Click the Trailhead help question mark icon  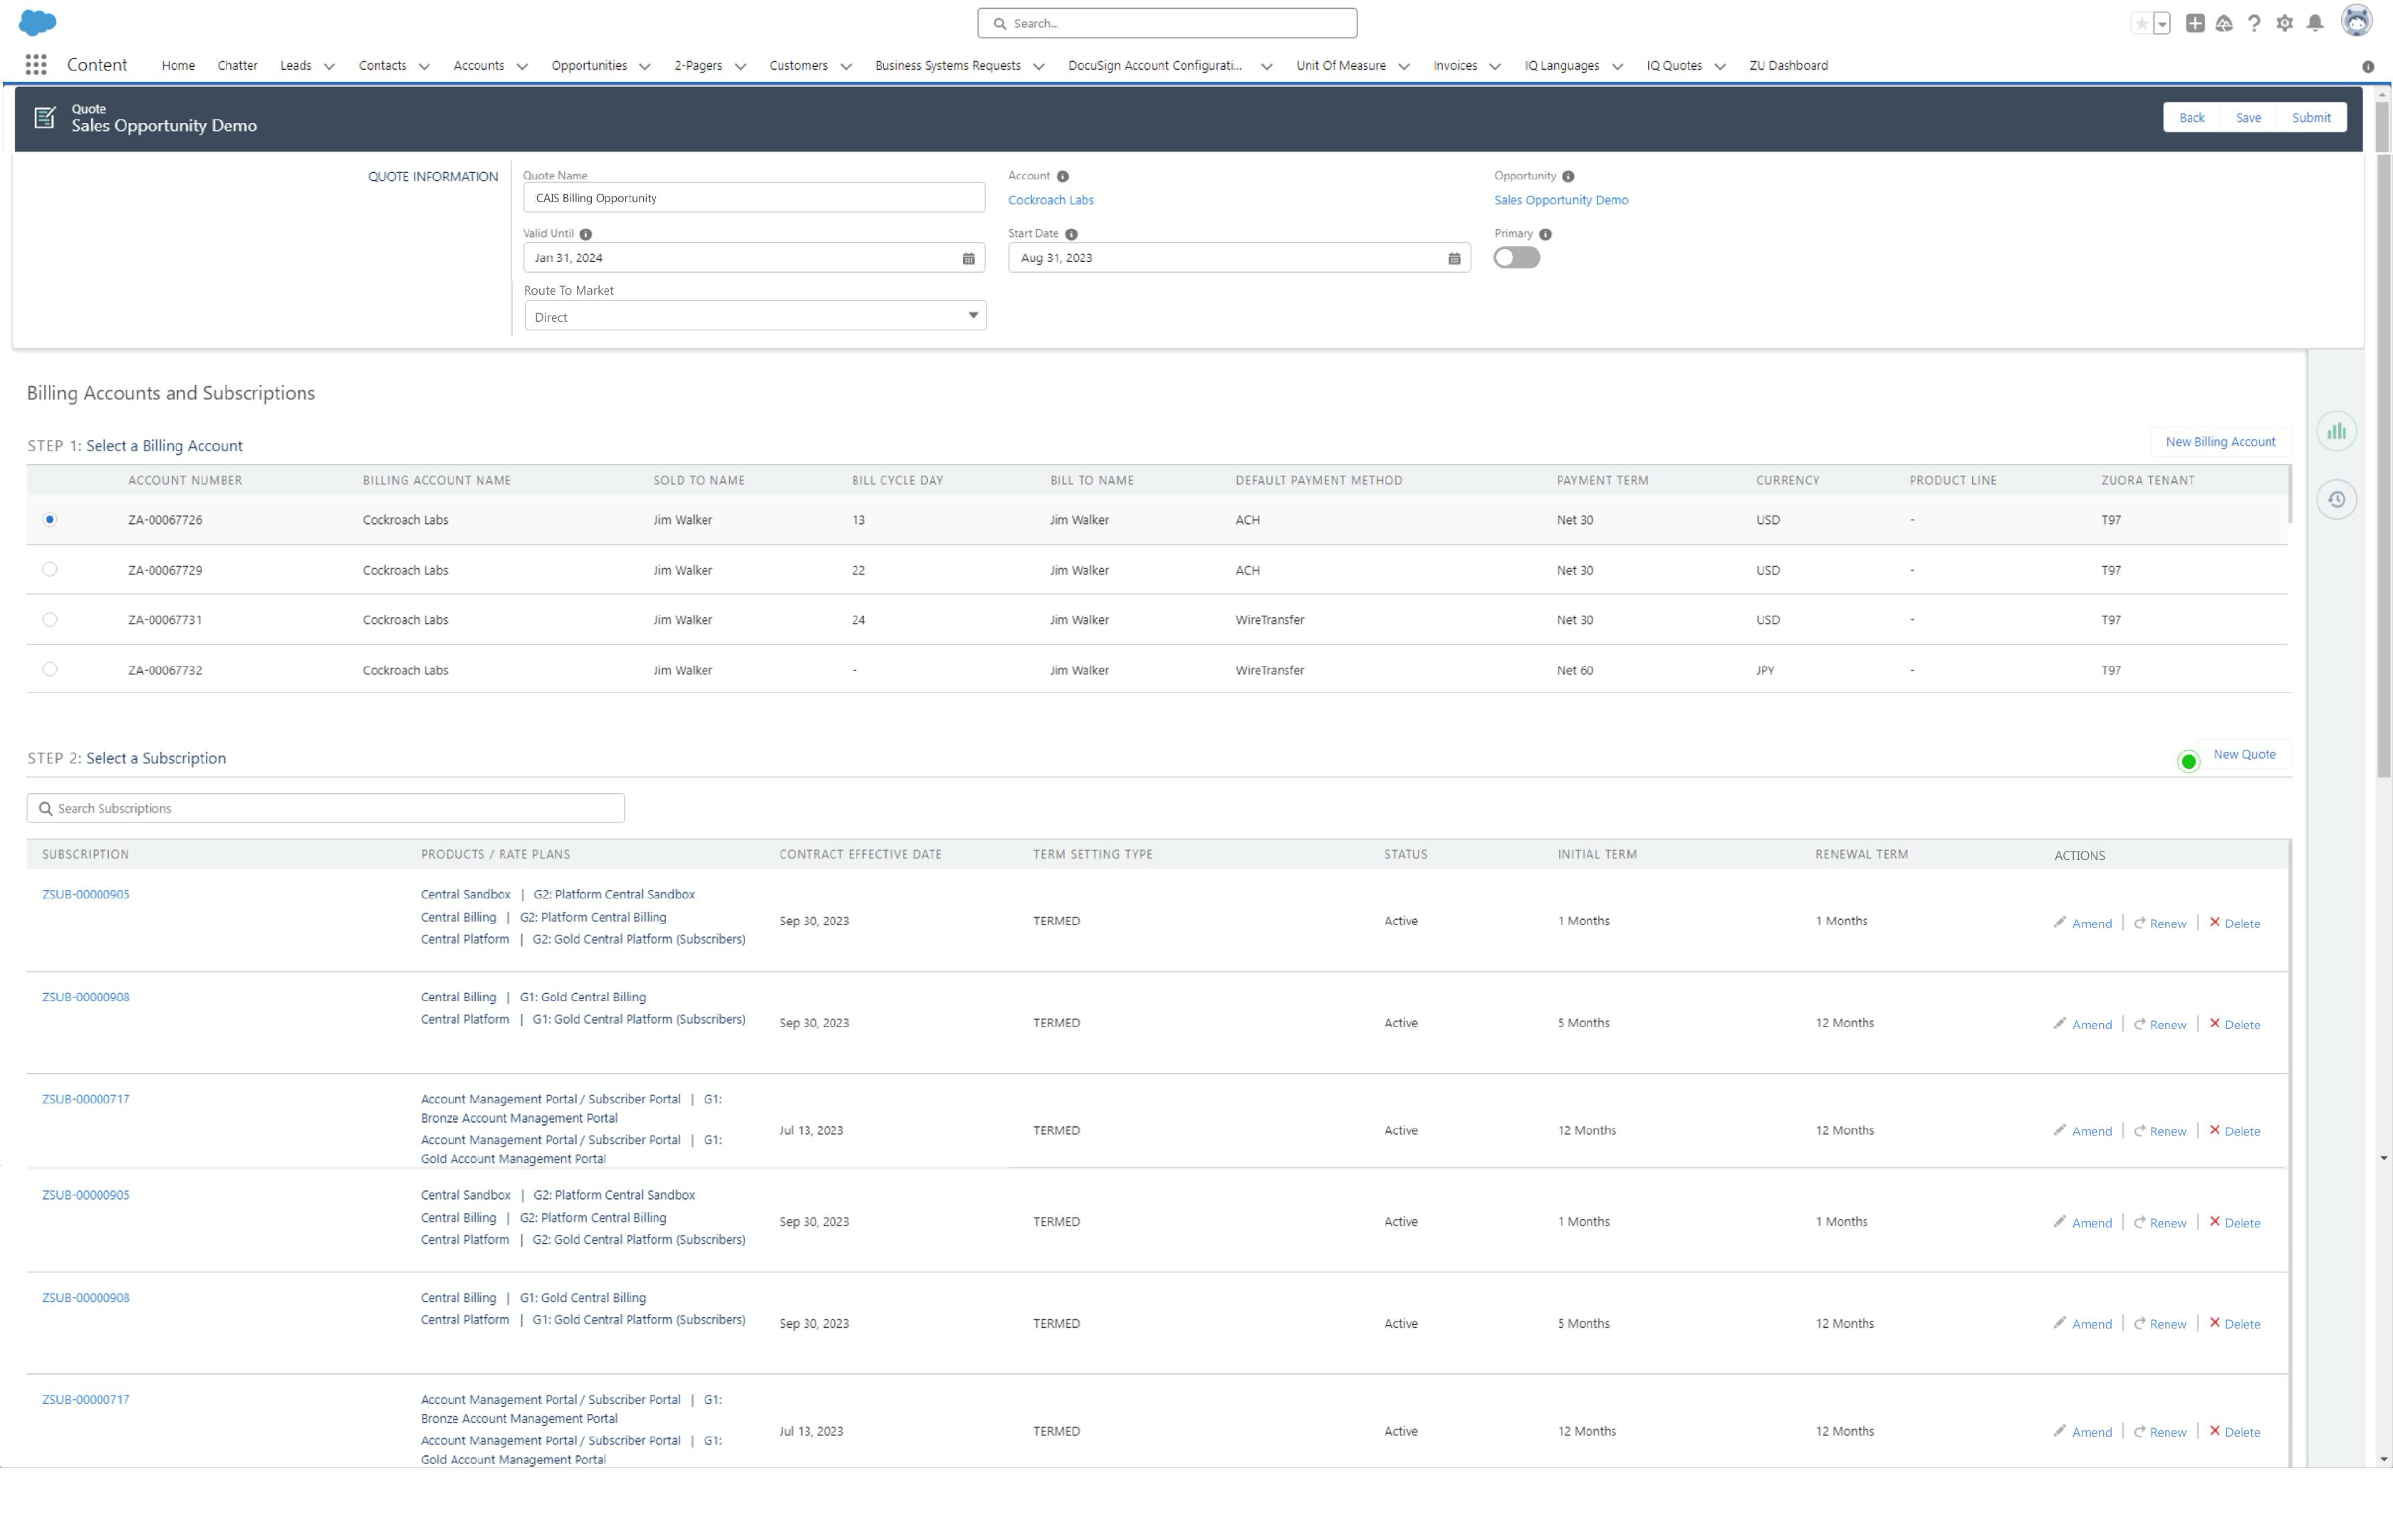coord(2254,22)
